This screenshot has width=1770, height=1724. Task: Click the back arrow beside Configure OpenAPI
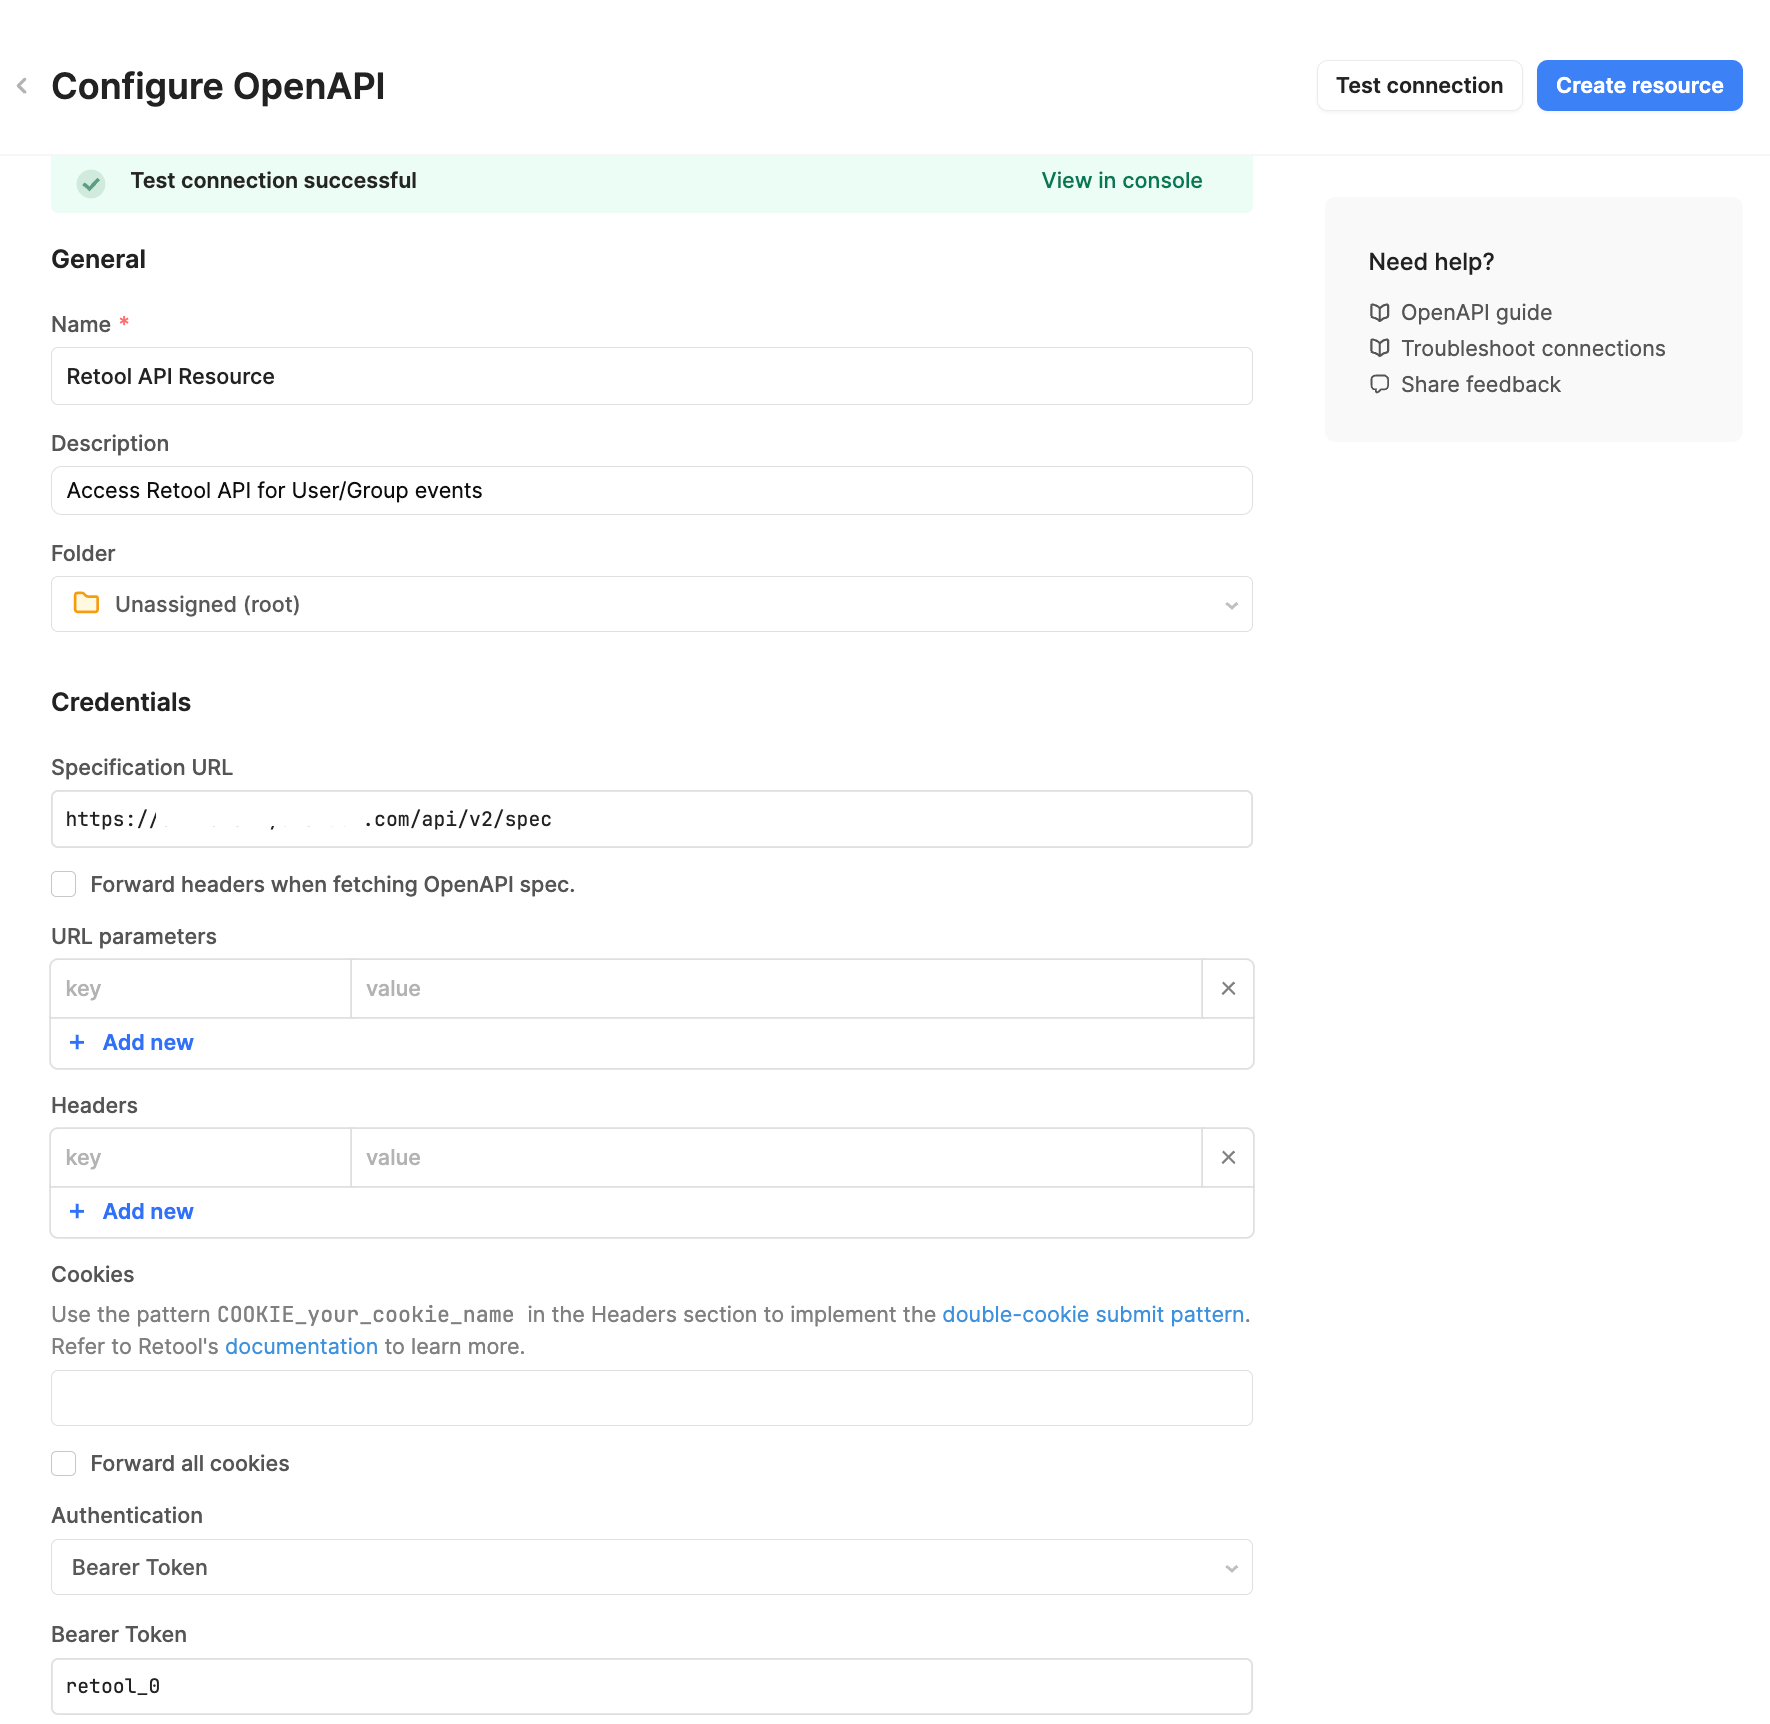point(22,86)
